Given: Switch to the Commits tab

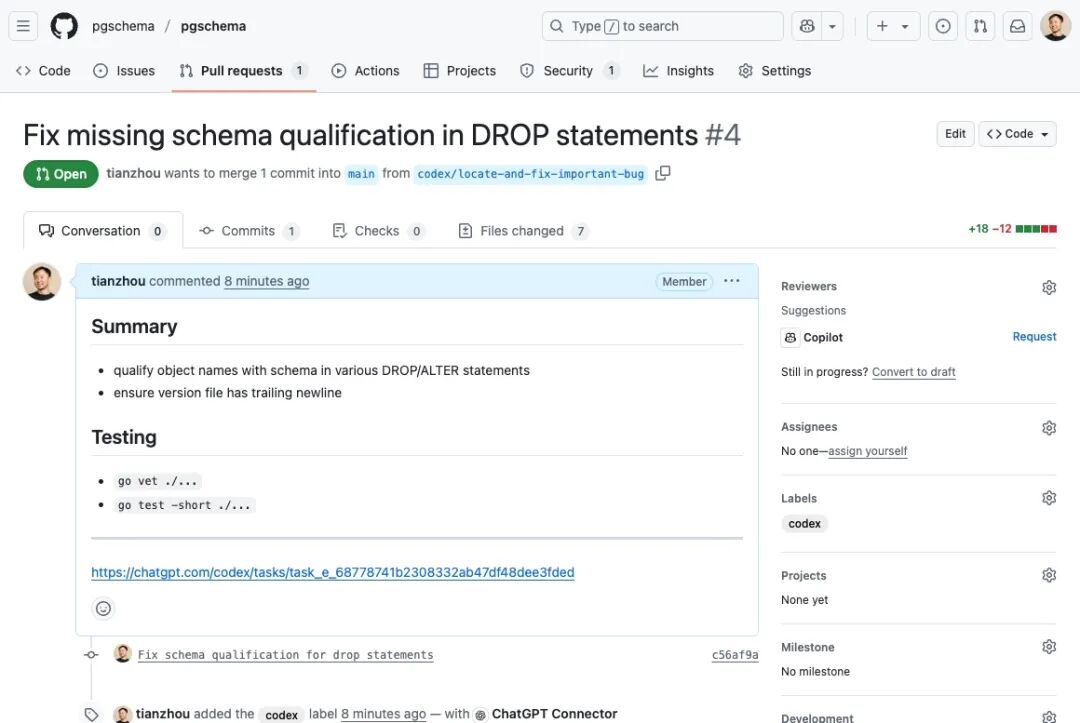Looking at the screenshot, I should pos(249,231).
